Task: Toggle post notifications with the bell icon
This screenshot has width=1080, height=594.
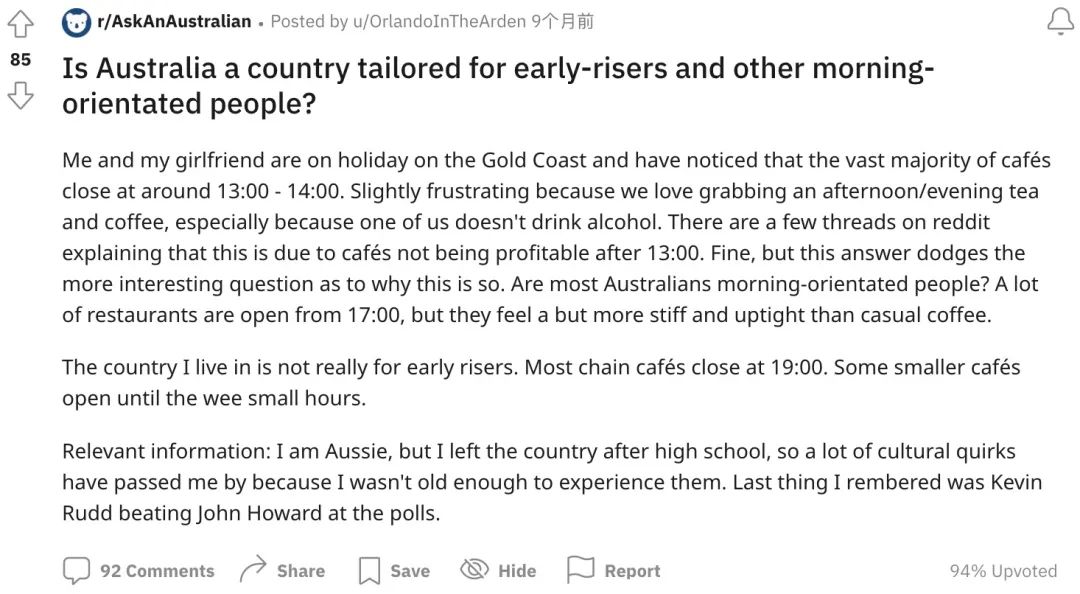Action: tap(1060, 21)
